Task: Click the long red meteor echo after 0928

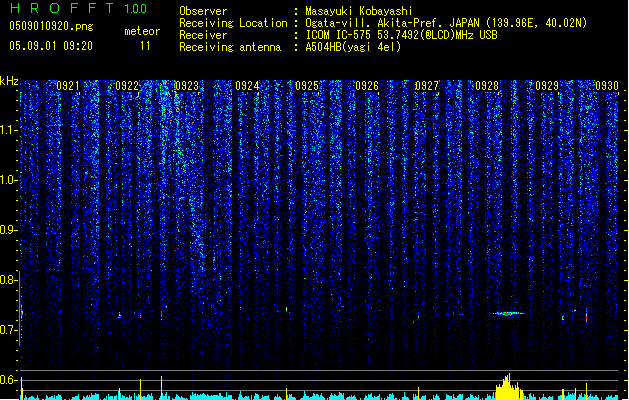Action: [509, 313]
